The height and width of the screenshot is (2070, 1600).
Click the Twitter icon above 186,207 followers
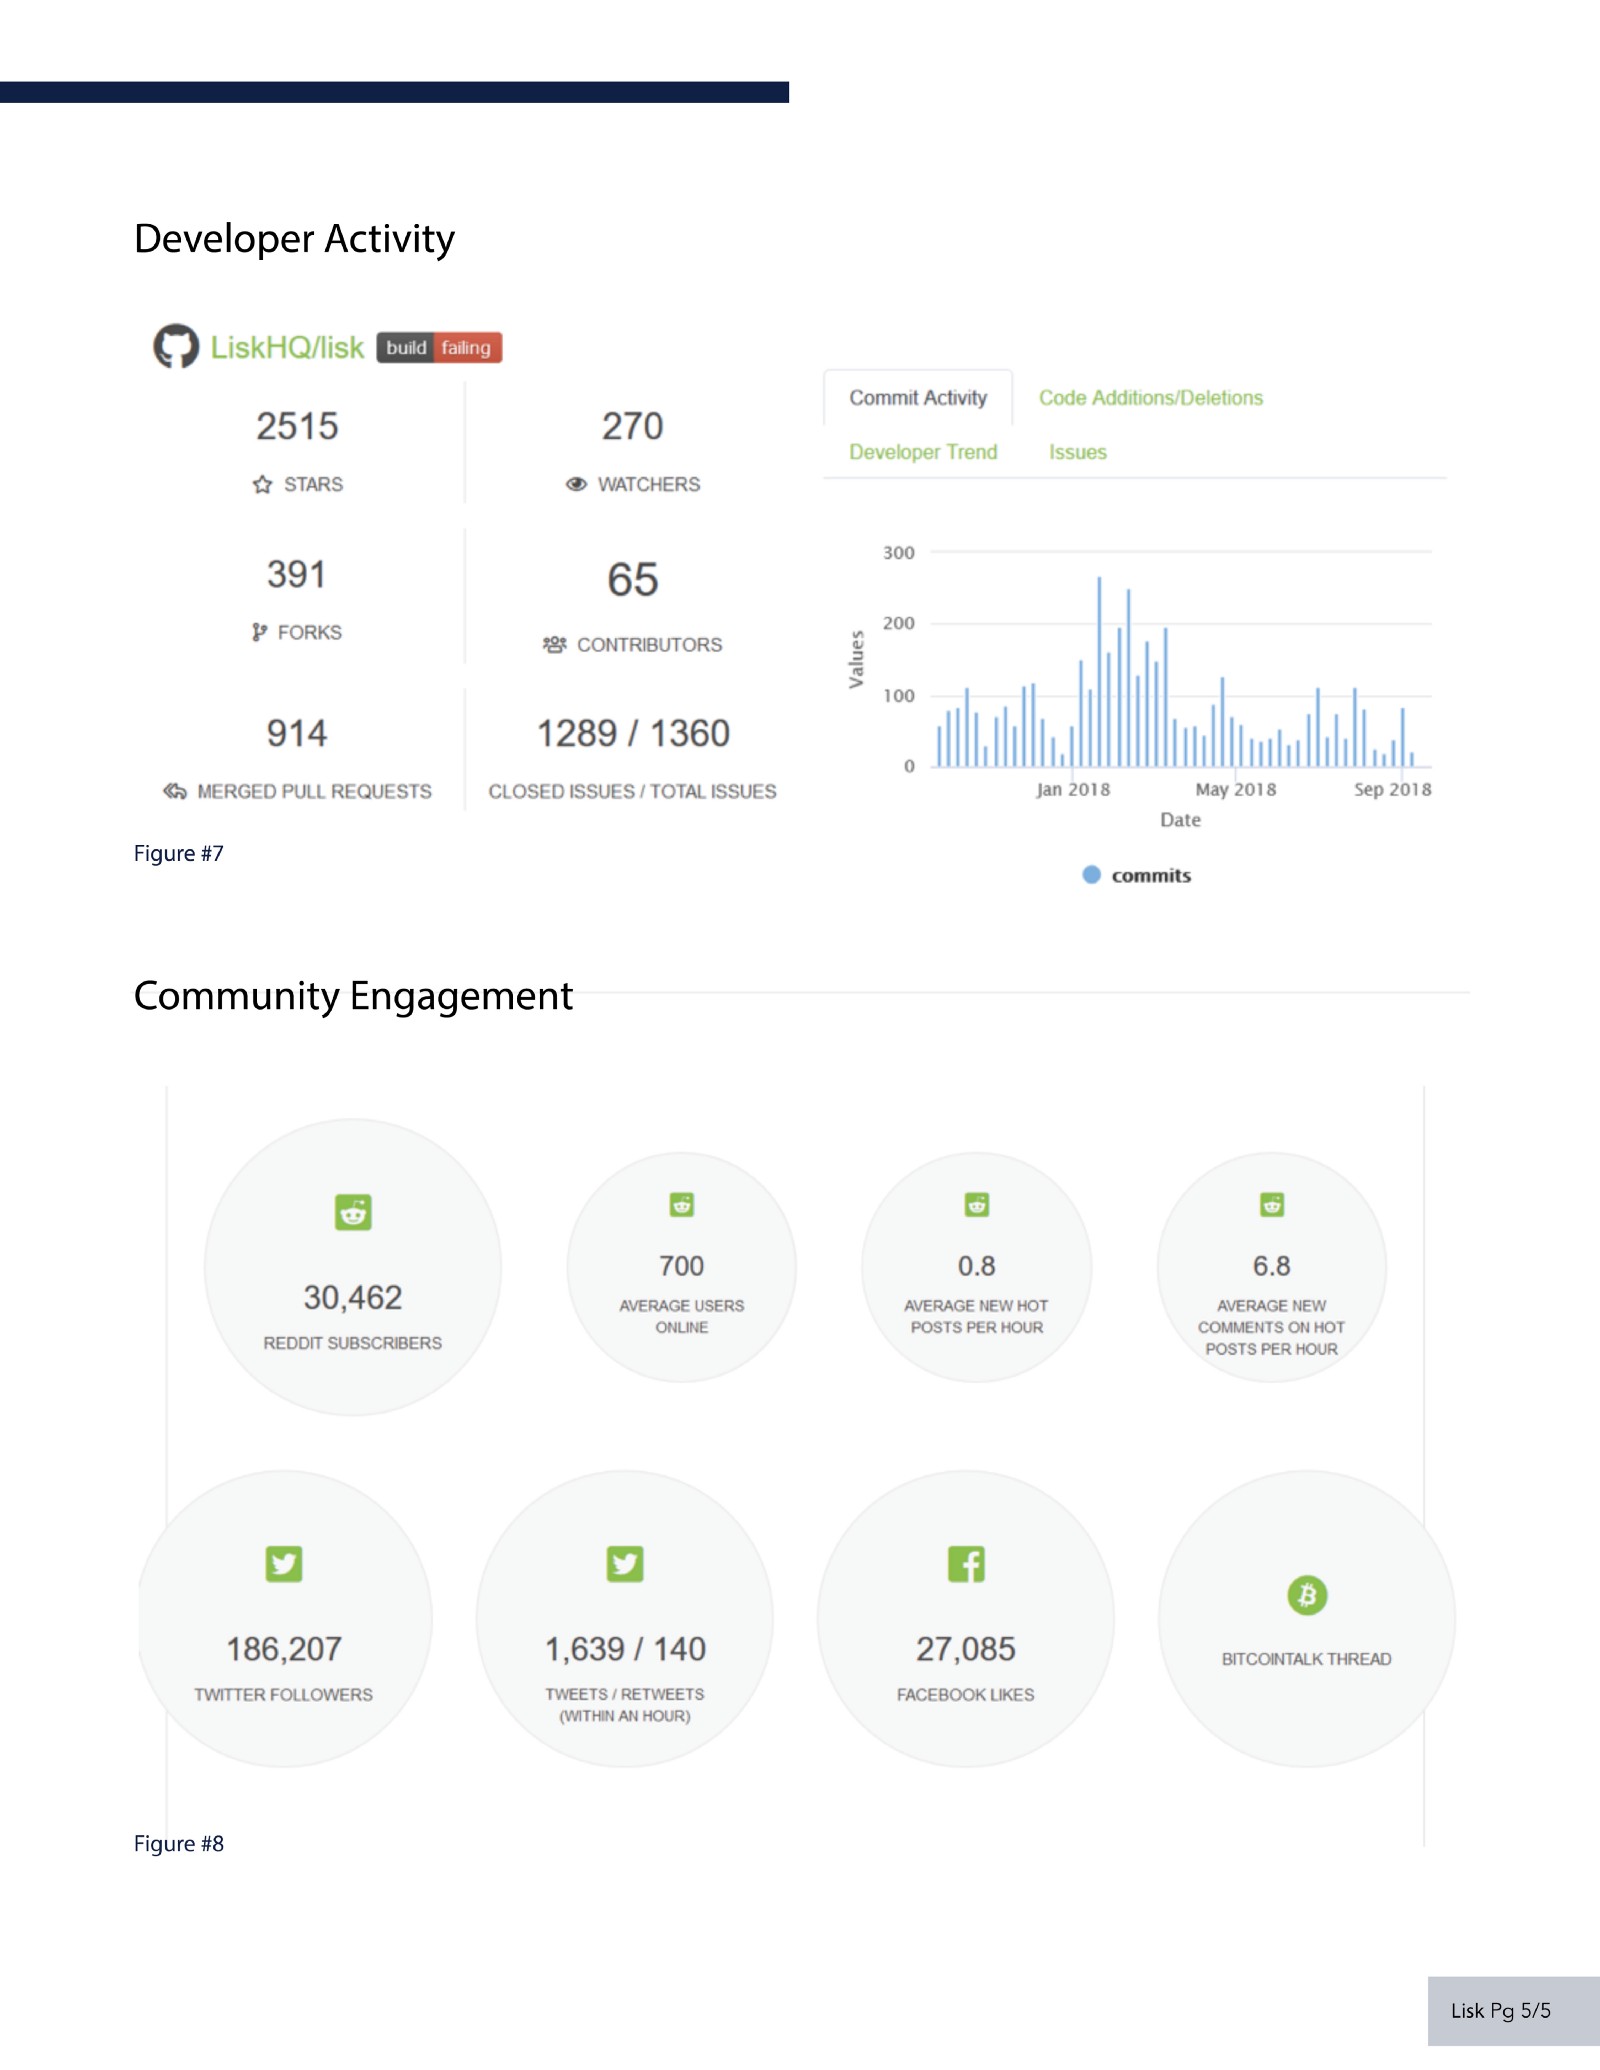pos(284,1563)
